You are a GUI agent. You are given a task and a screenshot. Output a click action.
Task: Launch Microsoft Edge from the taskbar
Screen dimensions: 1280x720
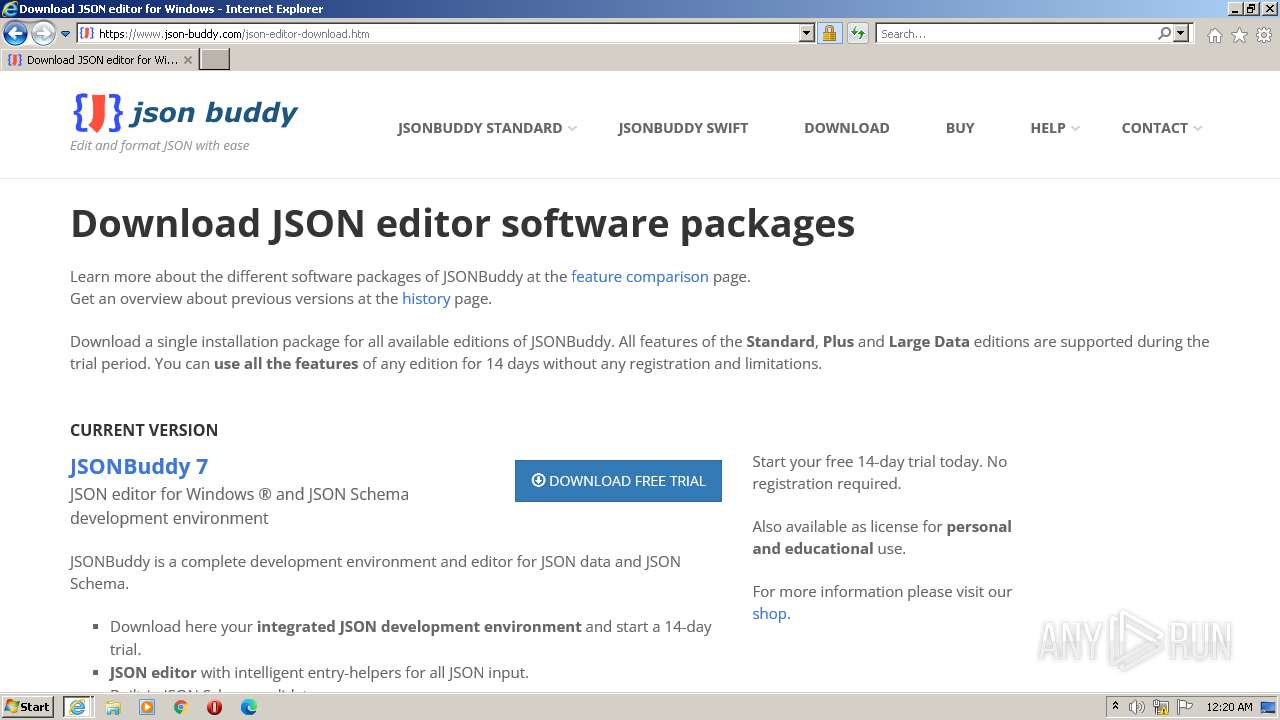tap(249, 707)
